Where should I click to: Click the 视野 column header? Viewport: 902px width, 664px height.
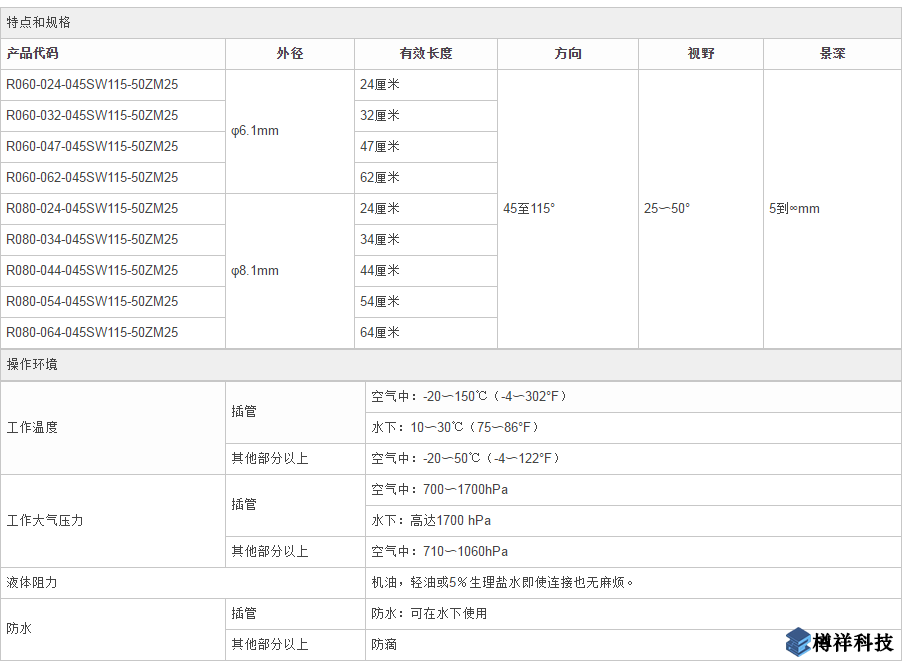(x=701, y=54)
